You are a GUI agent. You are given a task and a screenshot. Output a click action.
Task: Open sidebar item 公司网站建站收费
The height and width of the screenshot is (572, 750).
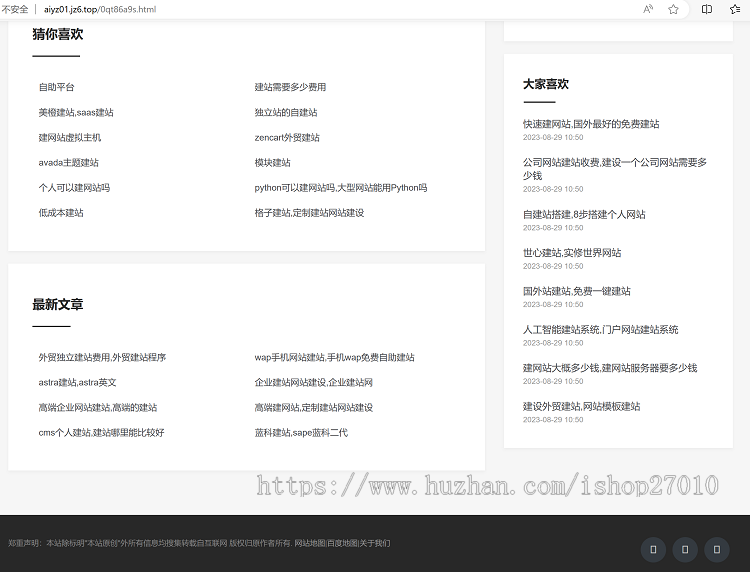[x=615, y=169]
